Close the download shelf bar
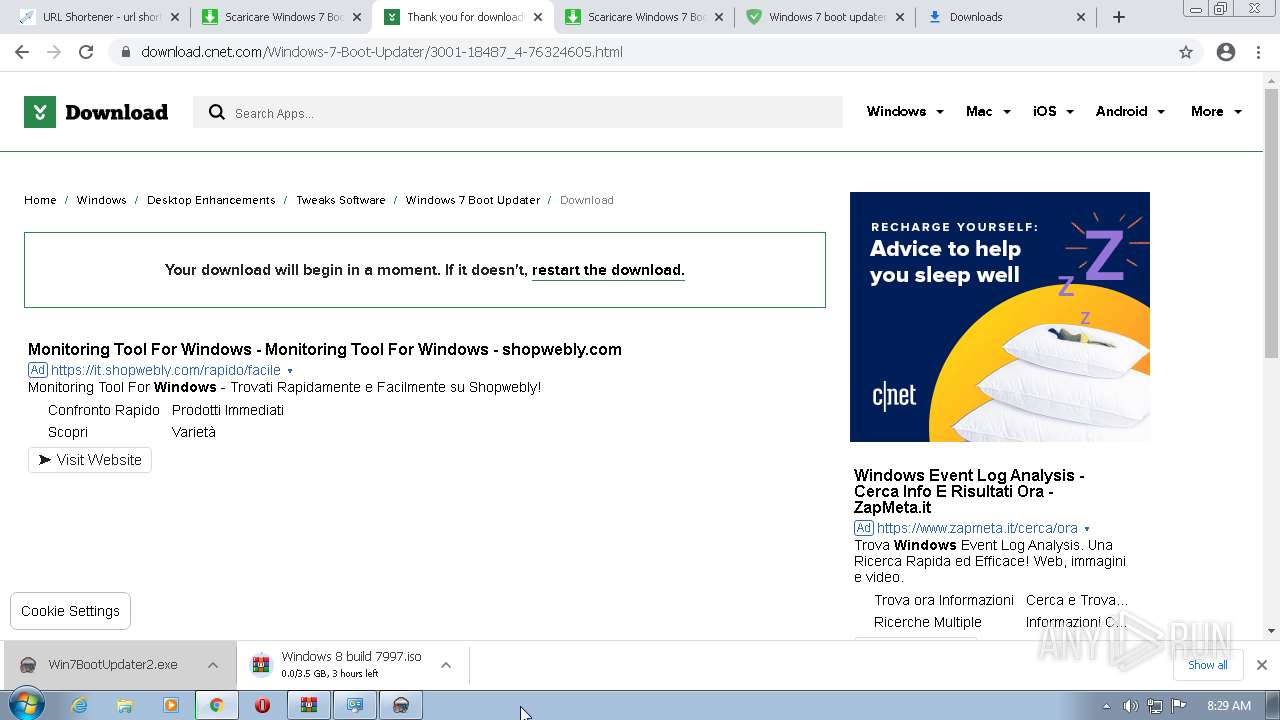This screenshot has height=720, width=1280. pos(1262,665)
